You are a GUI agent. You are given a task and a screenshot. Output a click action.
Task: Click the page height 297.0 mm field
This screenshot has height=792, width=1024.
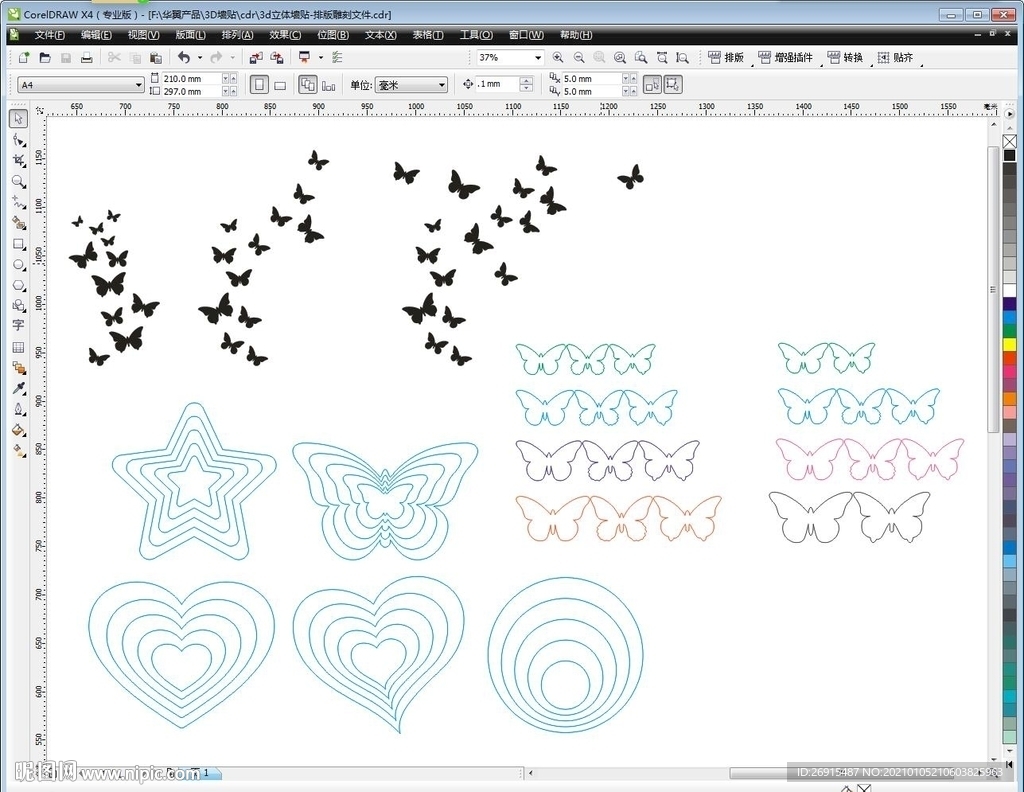click(x=191, y=91)
